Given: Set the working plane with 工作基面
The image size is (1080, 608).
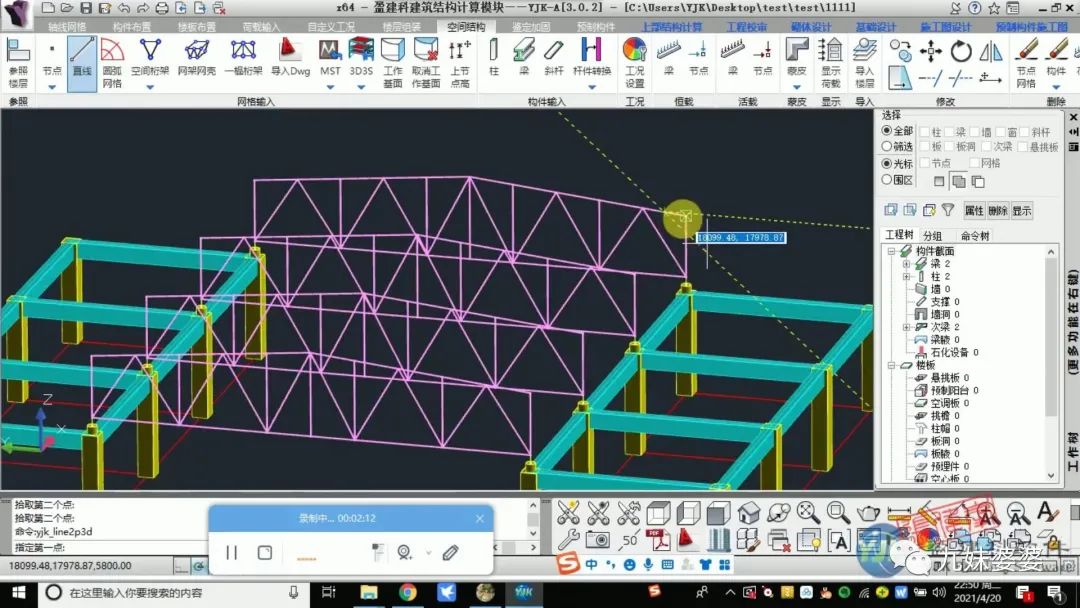Looking at the screenshot, I should tap(393, 63).
